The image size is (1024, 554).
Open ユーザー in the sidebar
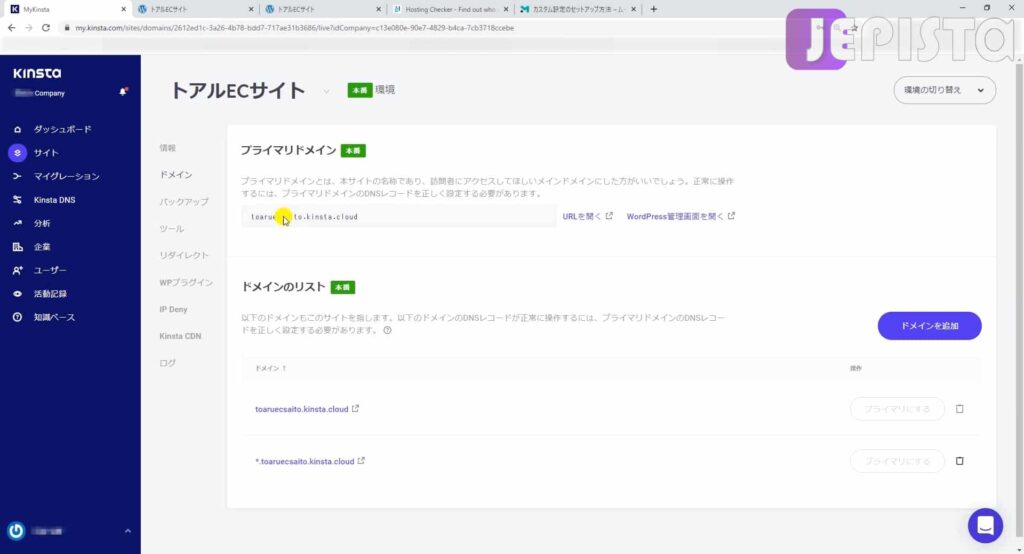[50, 270]
